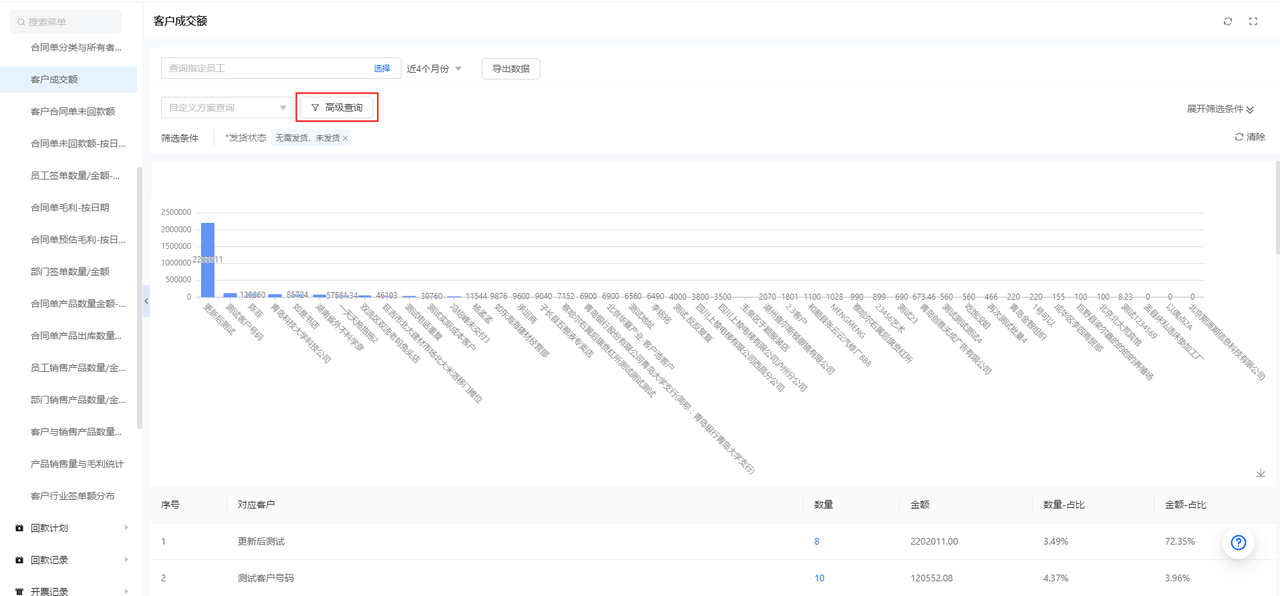The height and width of the screenshot is (596, 1280).
Task: Click the filter funnel icon in 高级查询
Action: click(x=315, y=107)
